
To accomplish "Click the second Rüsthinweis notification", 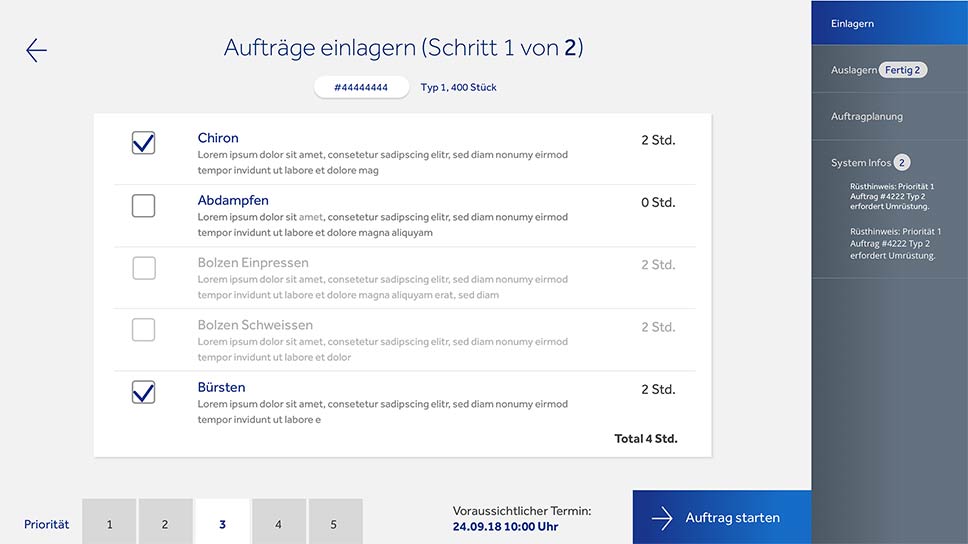I will point(895,243).
